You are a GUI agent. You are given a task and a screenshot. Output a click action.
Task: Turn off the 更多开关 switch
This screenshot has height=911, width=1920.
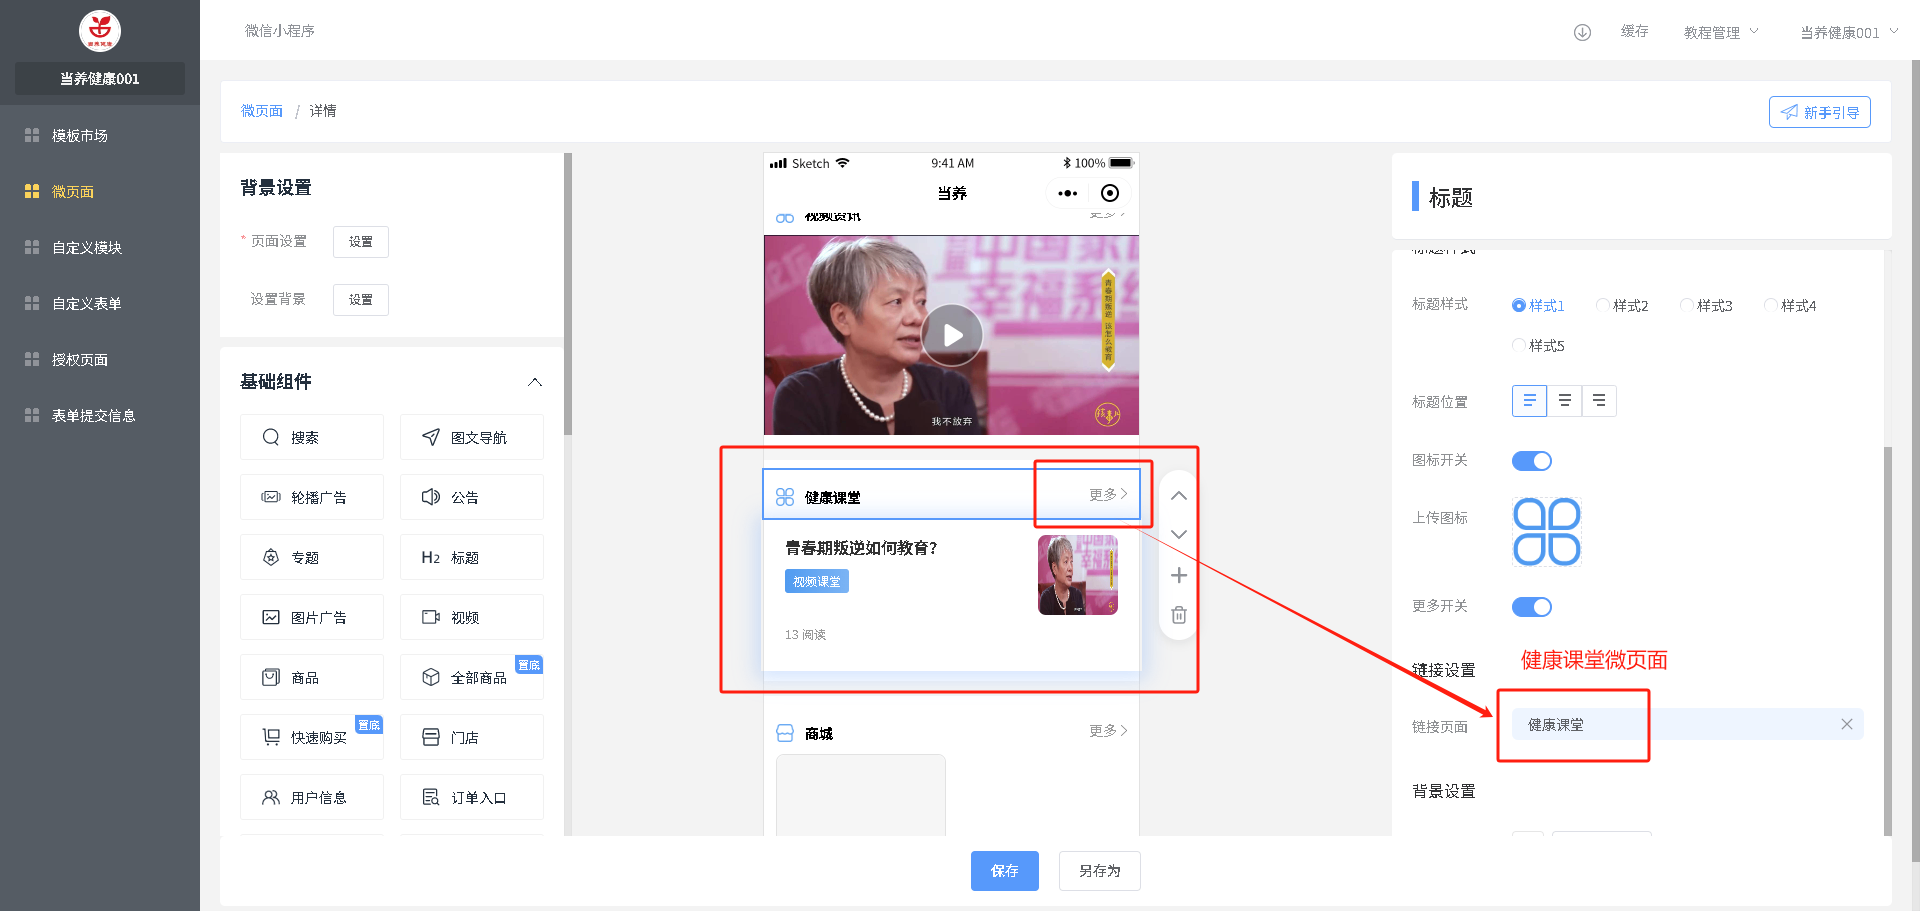tap(1531, 607)
